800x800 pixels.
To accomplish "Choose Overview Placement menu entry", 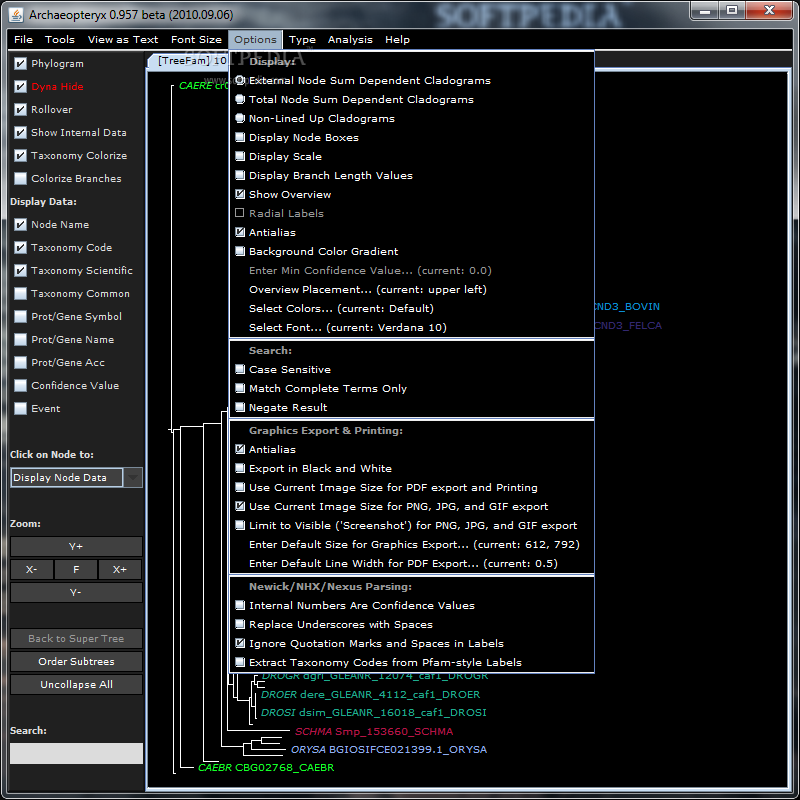I will (x=412, y=289).
